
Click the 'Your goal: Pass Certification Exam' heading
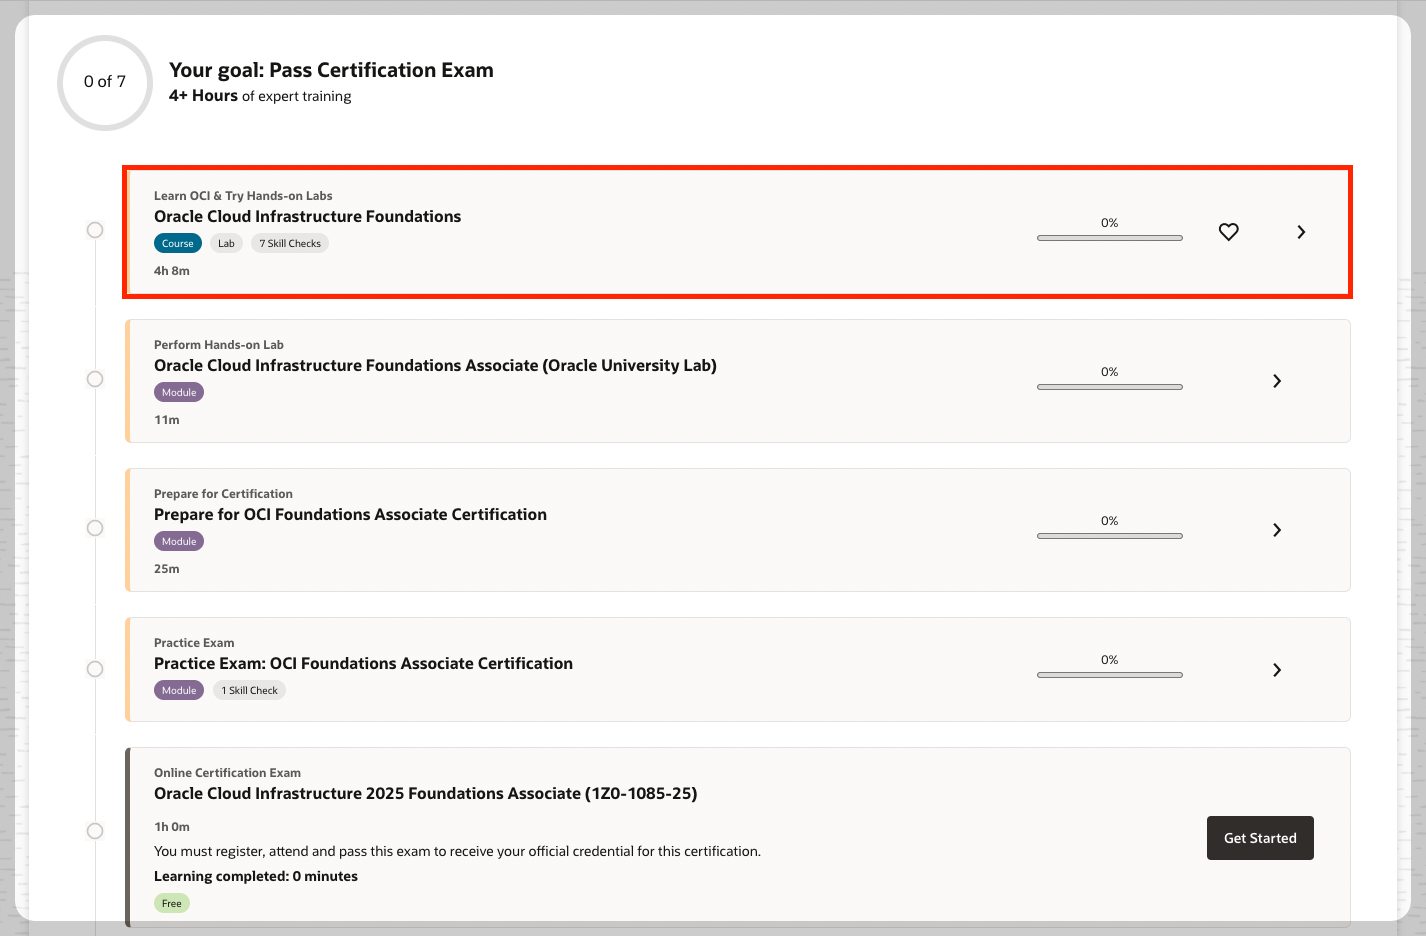pos(331,70)
